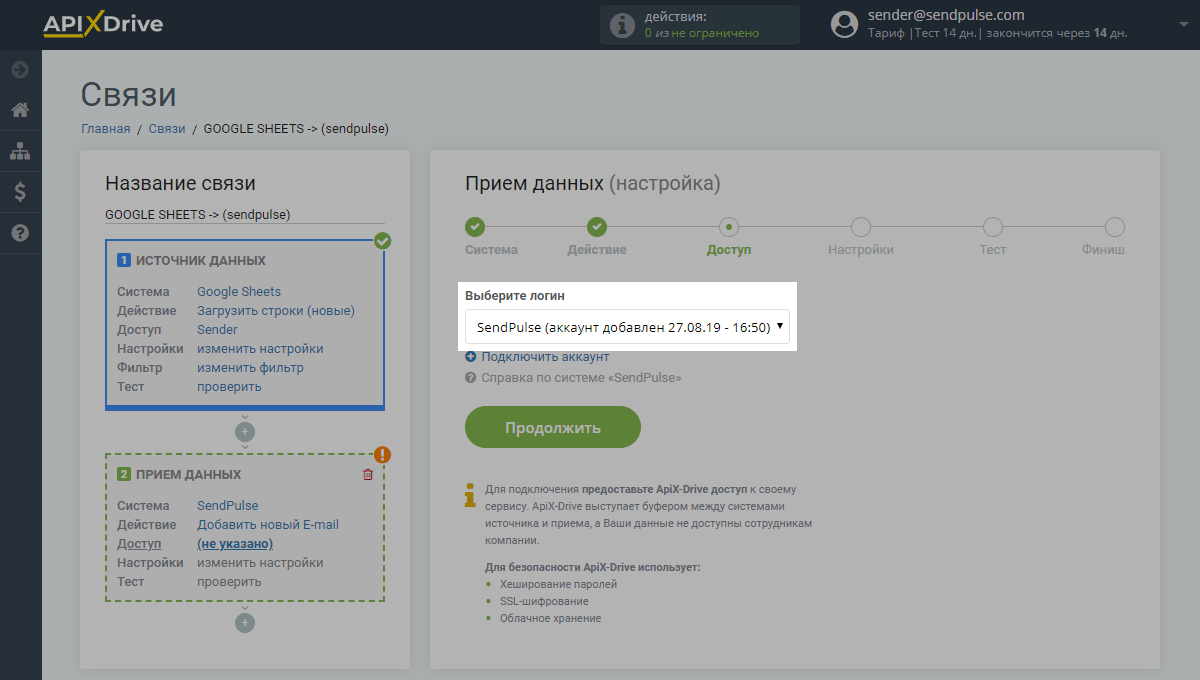This screenshot has height=680, width=1200.
Task: Edit connection name field
Action: click(x=245, y=214)
